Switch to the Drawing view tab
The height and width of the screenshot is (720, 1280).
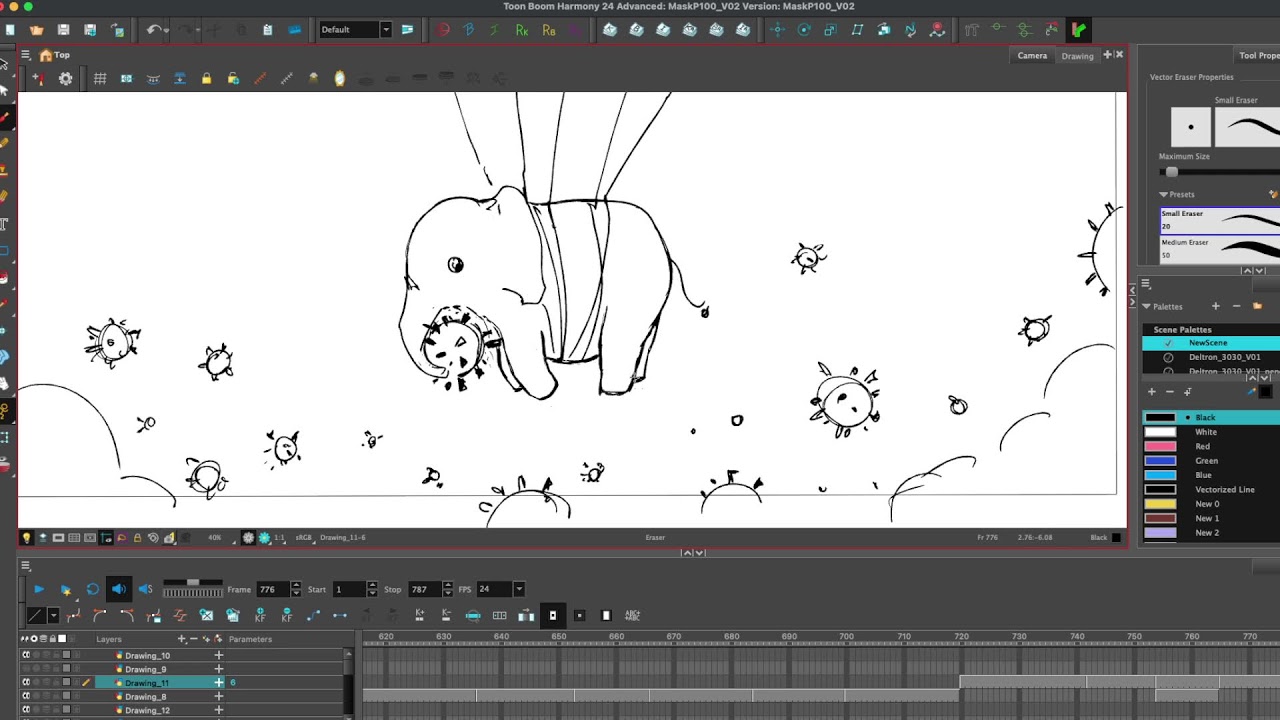click(x=1077, y=56)
